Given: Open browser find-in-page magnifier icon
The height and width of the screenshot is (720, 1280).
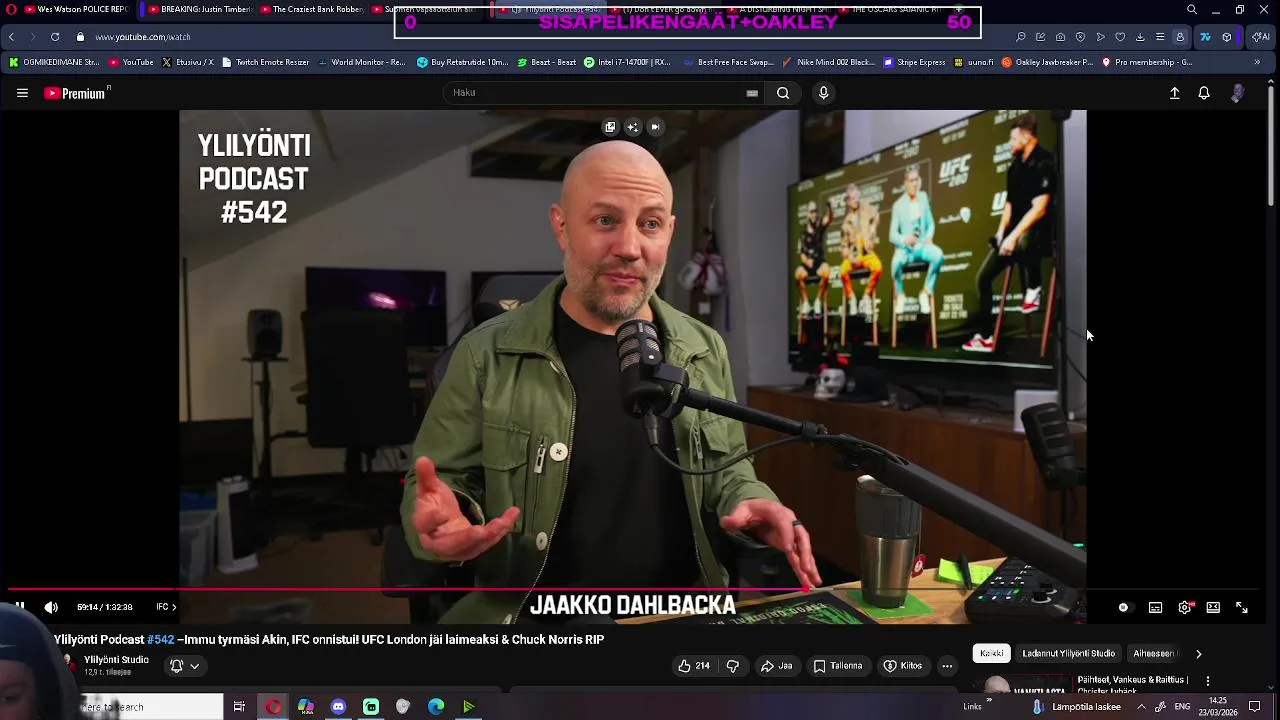Looking at the screenshot, I should tap(1020, 37).
